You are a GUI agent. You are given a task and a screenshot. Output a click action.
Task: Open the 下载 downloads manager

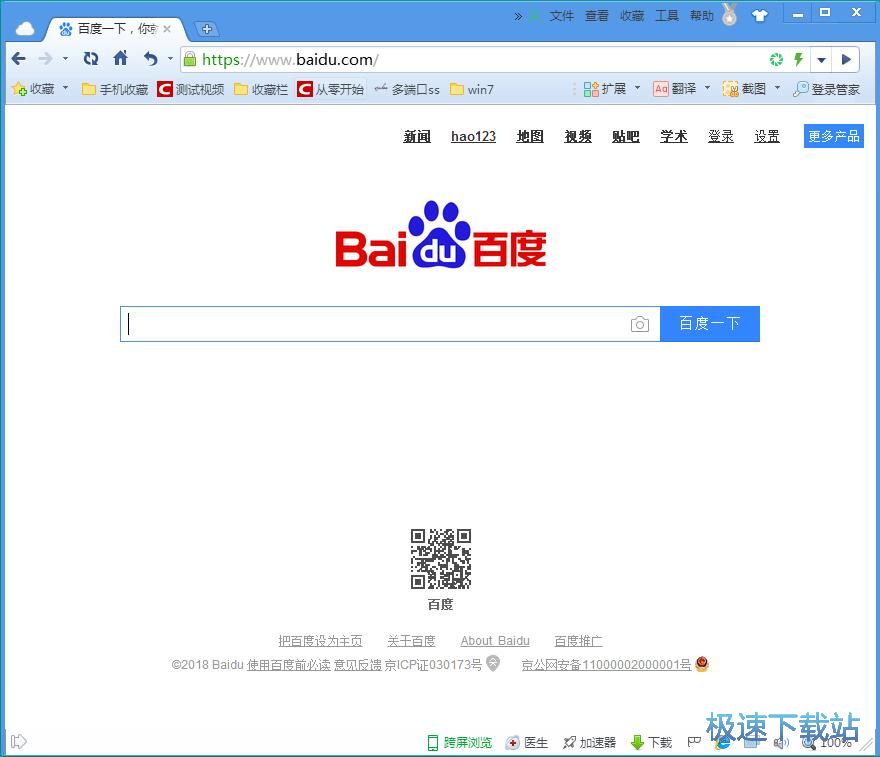pyautogui.click(x=652, y=742)
